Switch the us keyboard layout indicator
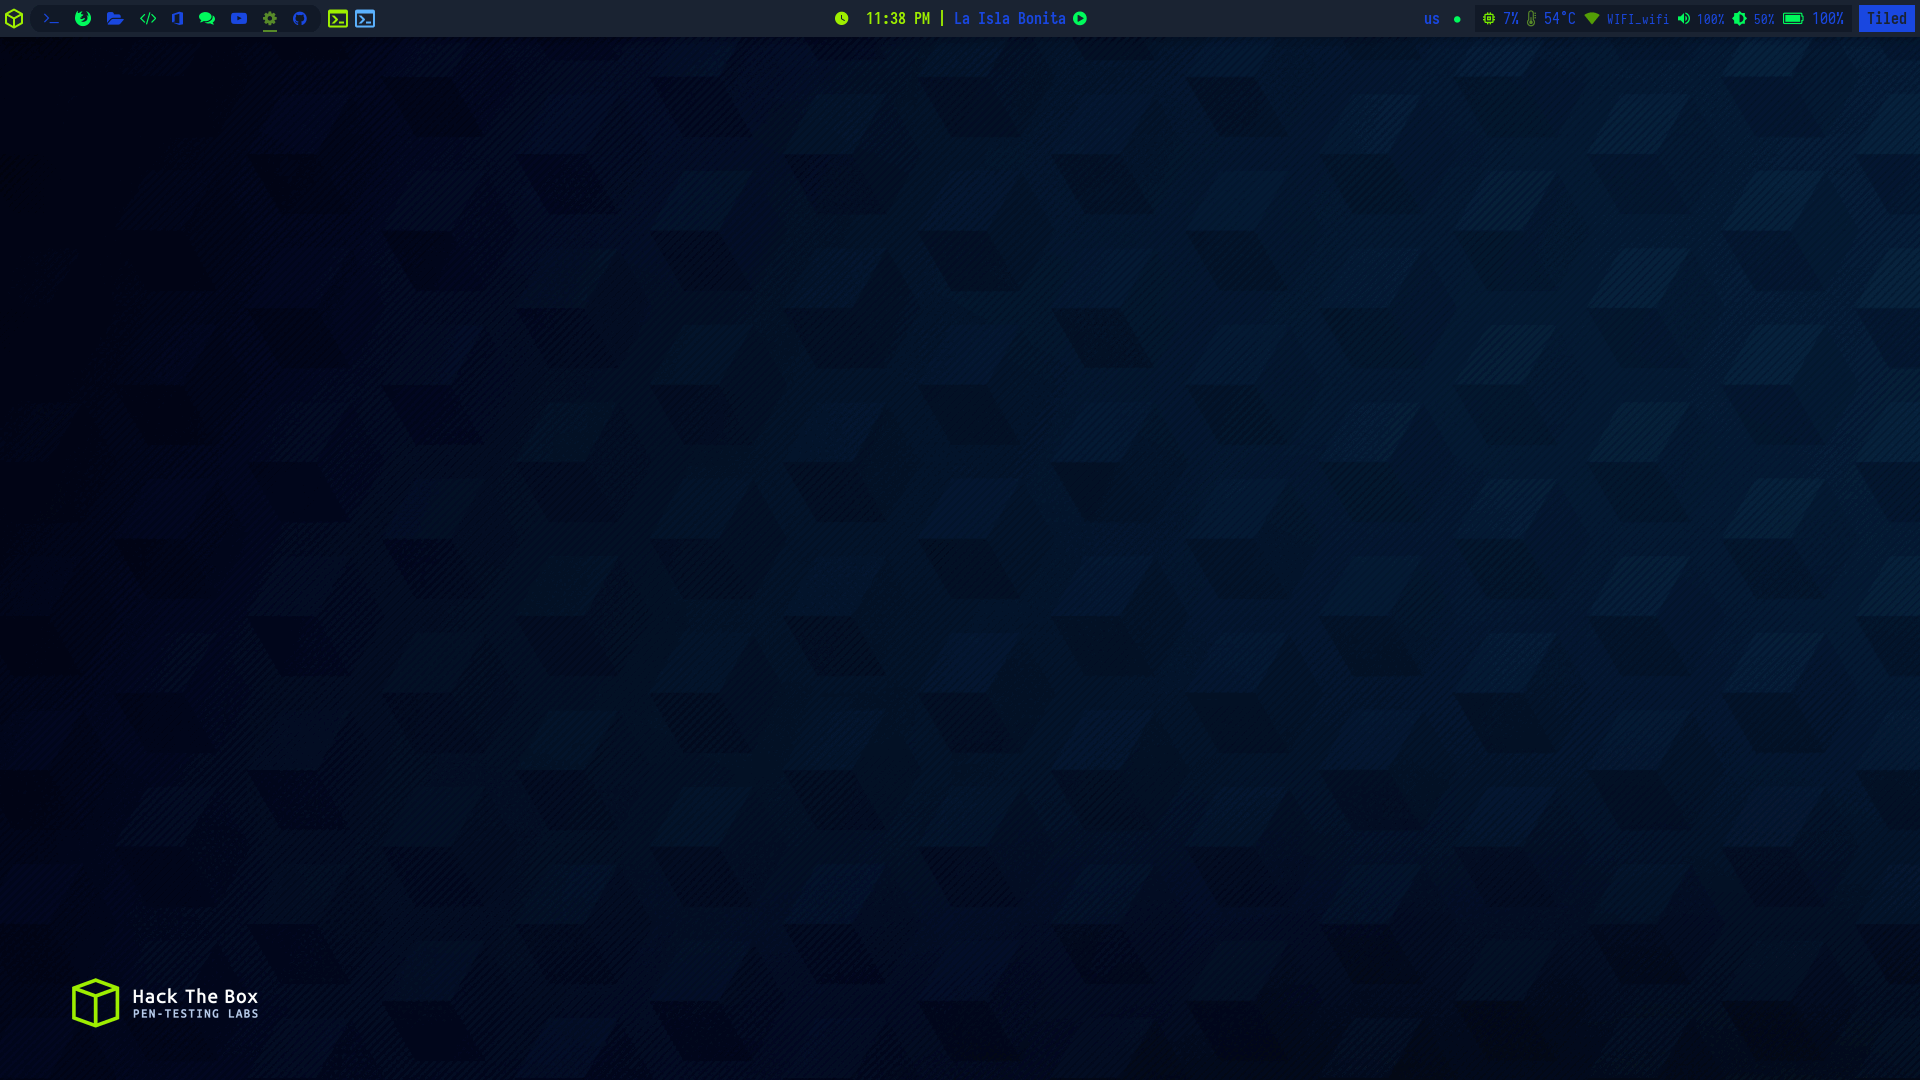The width and height of the screenshot is (1920, 1080). [1432, 19]
